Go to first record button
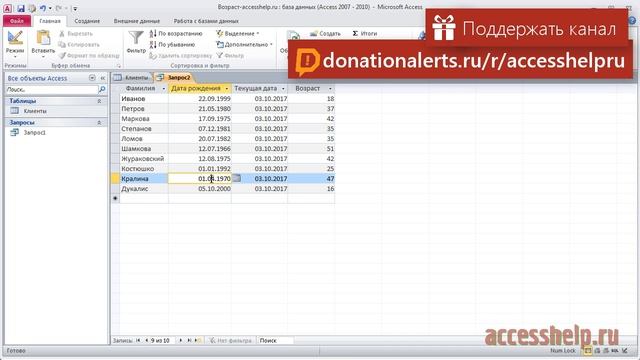This screenshot has width=640, height=360. tap(138, 340)
